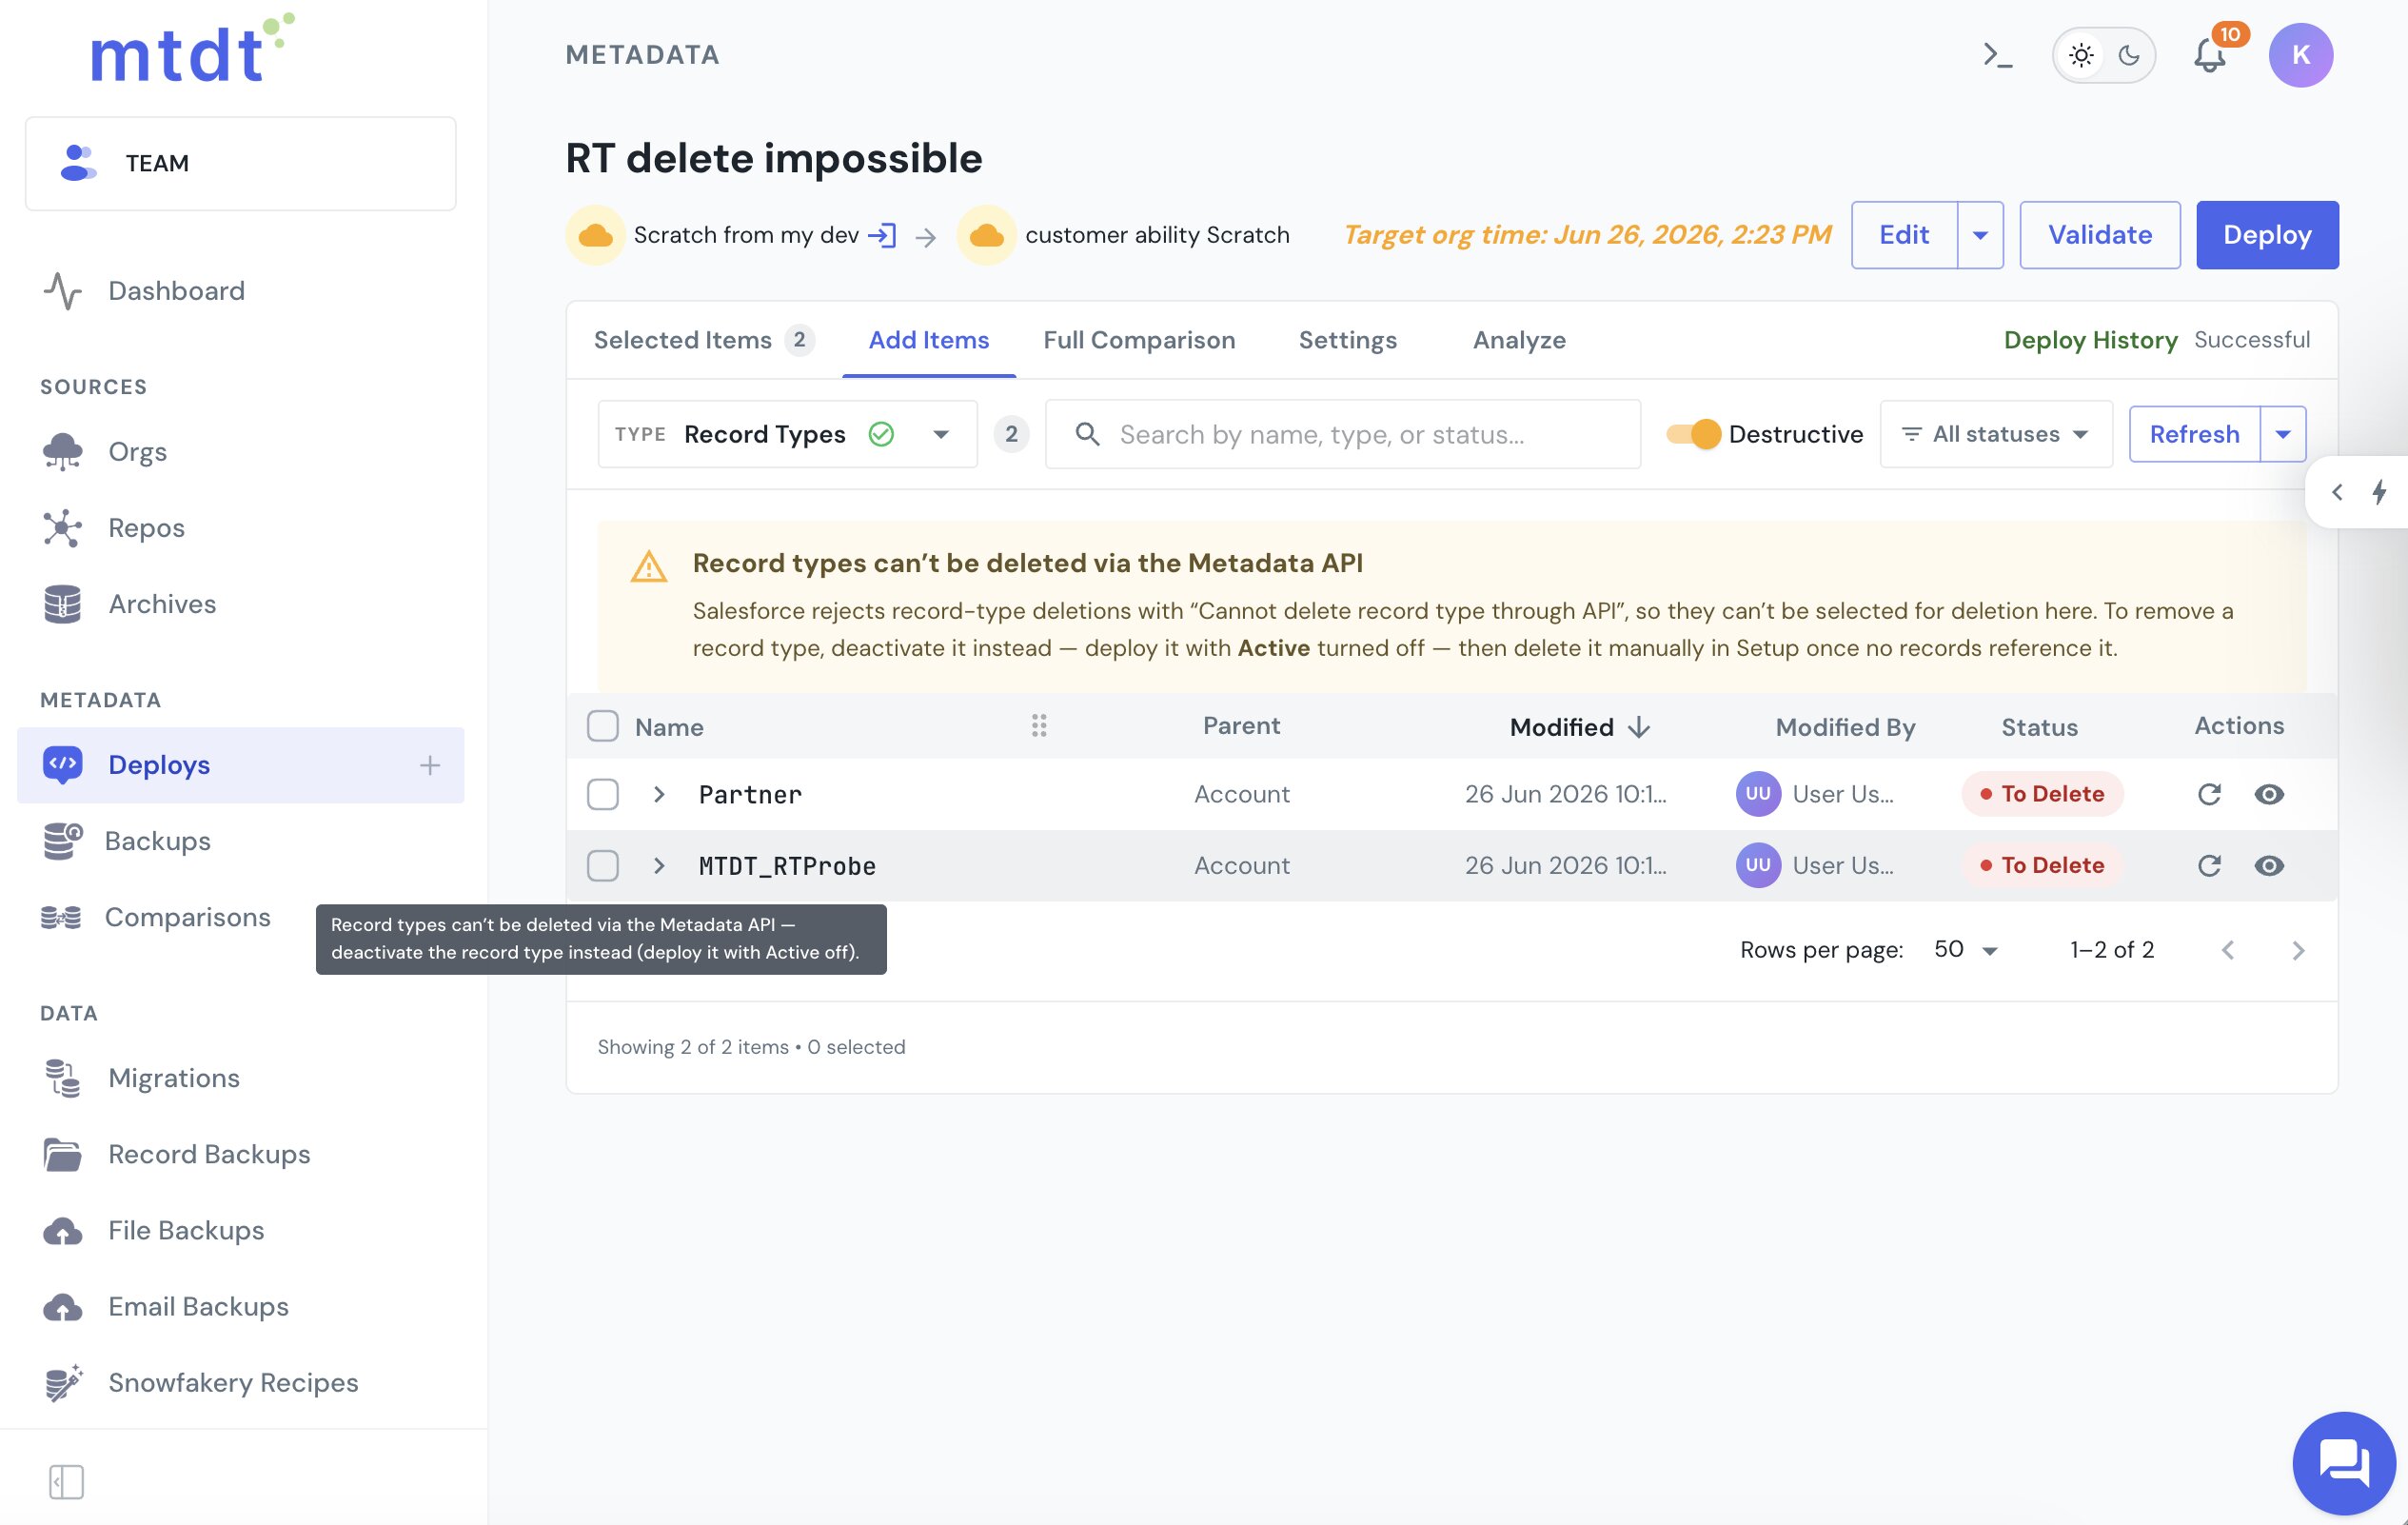Refresh the Partner item

2209,794
